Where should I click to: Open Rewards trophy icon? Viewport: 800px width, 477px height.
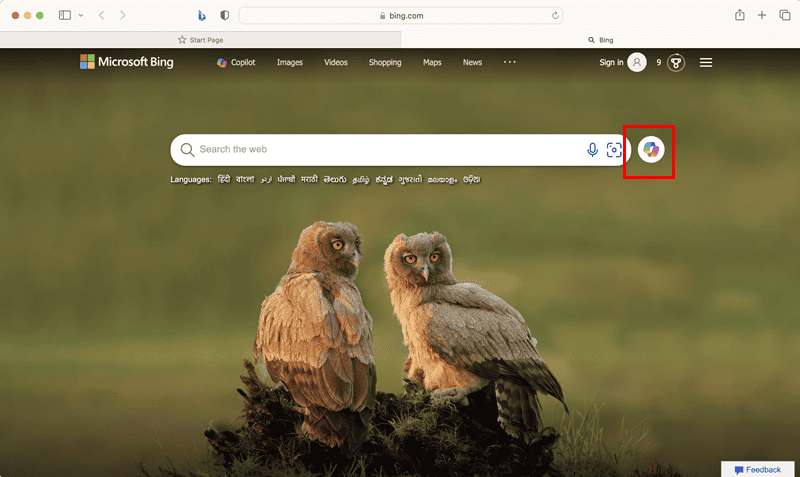click(676, 62)
